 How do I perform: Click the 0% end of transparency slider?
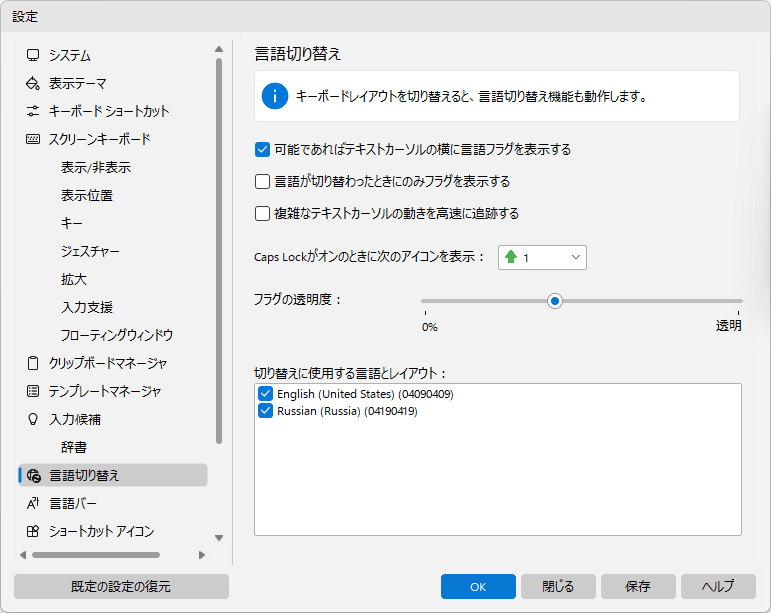click(430, 327)
